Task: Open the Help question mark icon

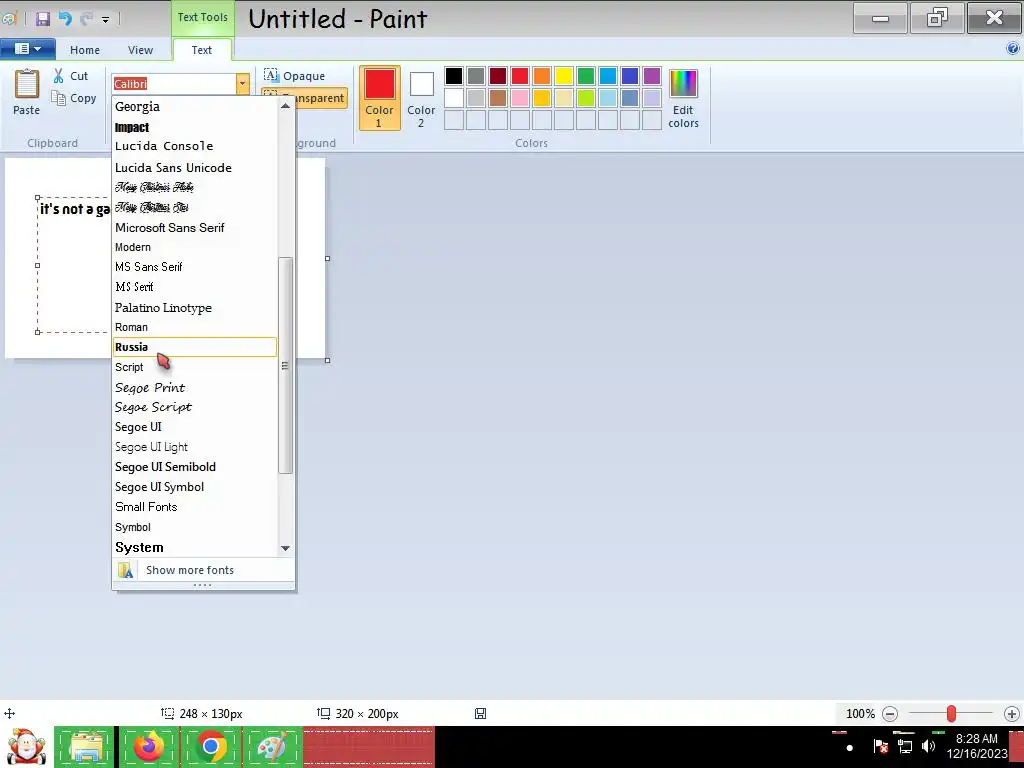Action: [x=1013, y=48]
